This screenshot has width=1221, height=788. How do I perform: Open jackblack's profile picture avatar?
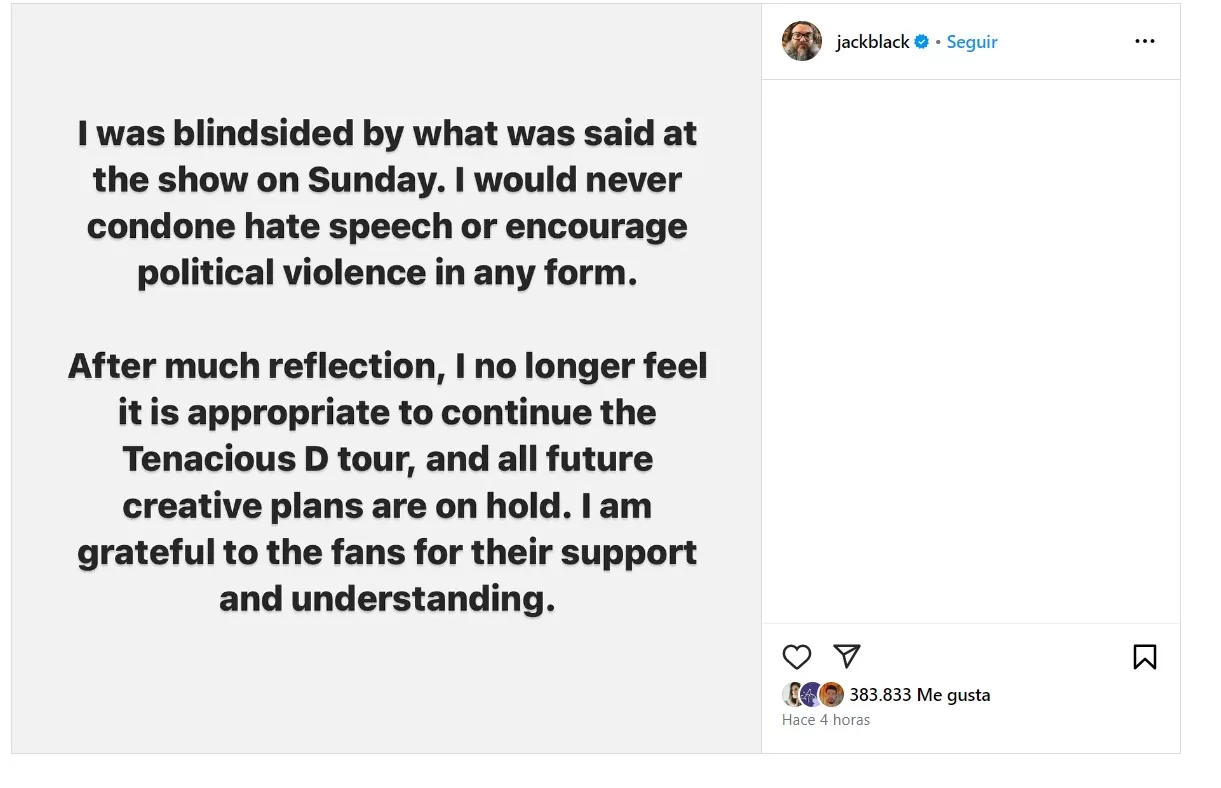[802, 41]
